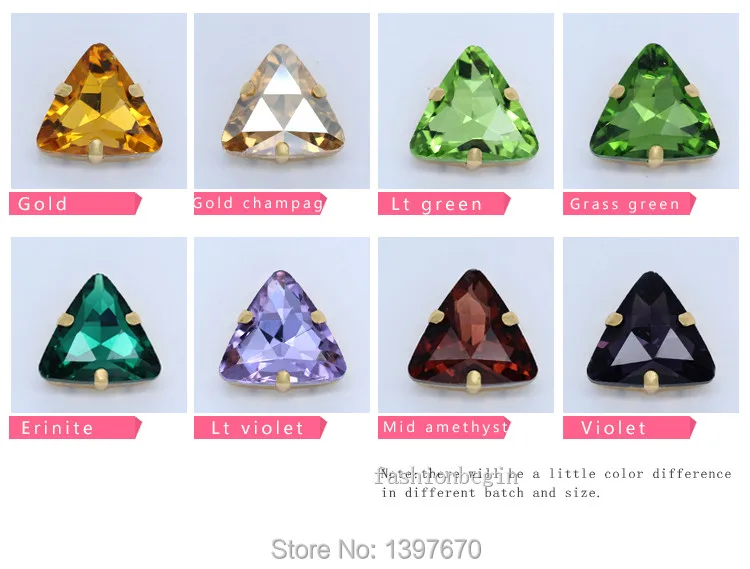Click the Lt green triangle stone
This screenshot has width=750, height=569.
[466, 101]
